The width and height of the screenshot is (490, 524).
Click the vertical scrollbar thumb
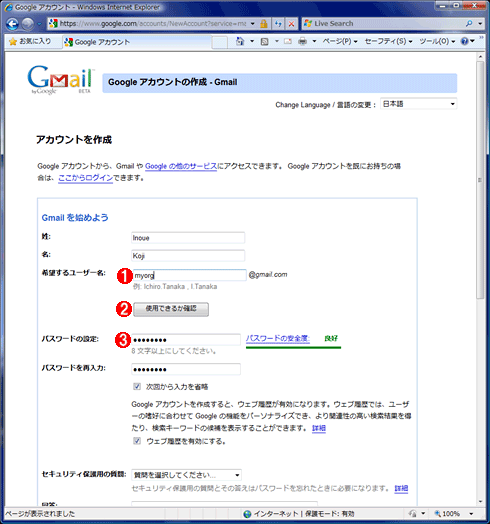480,180
